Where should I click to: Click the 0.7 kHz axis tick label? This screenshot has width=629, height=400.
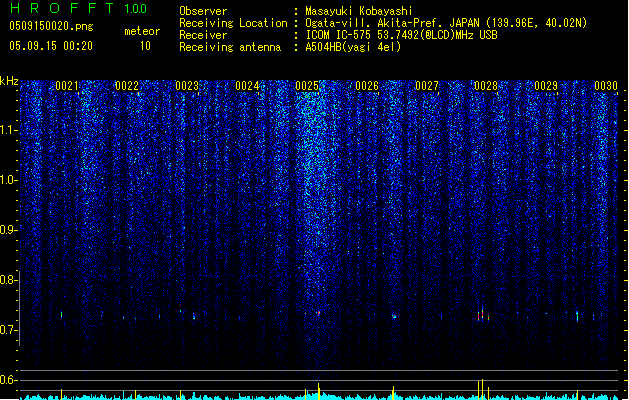8,330
